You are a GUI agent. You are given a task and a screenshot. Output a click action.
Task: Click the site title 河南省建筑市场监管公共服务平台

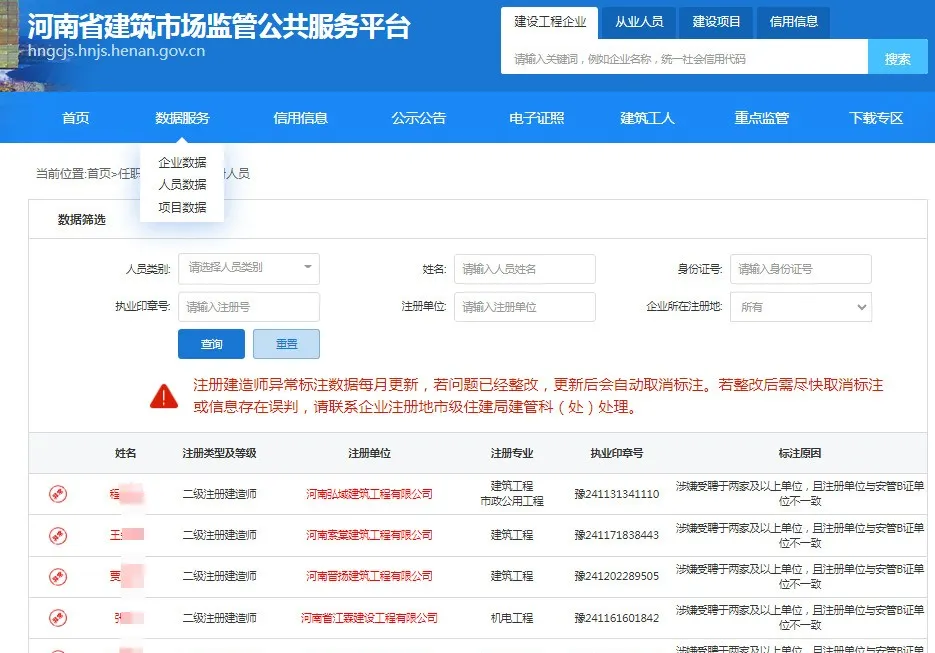[219, 26]
